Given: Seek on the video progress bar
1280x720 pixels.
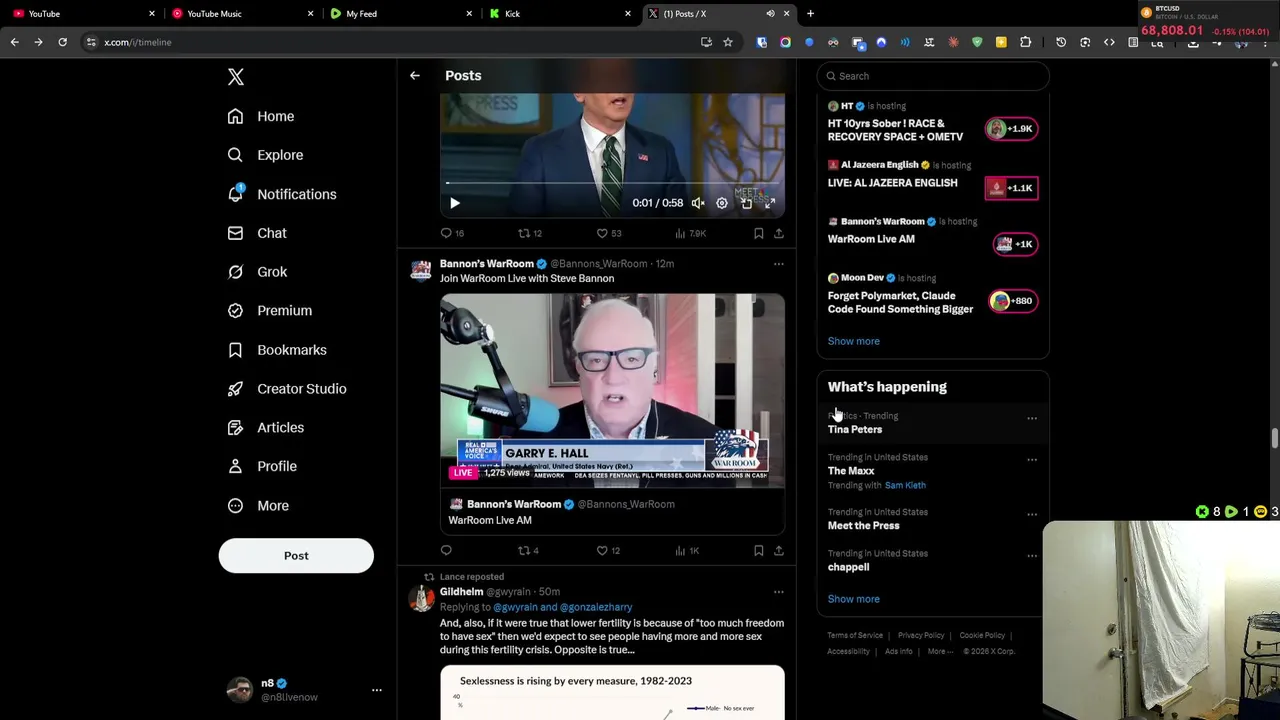Looking at the screenshot, I should coord(612,183).
